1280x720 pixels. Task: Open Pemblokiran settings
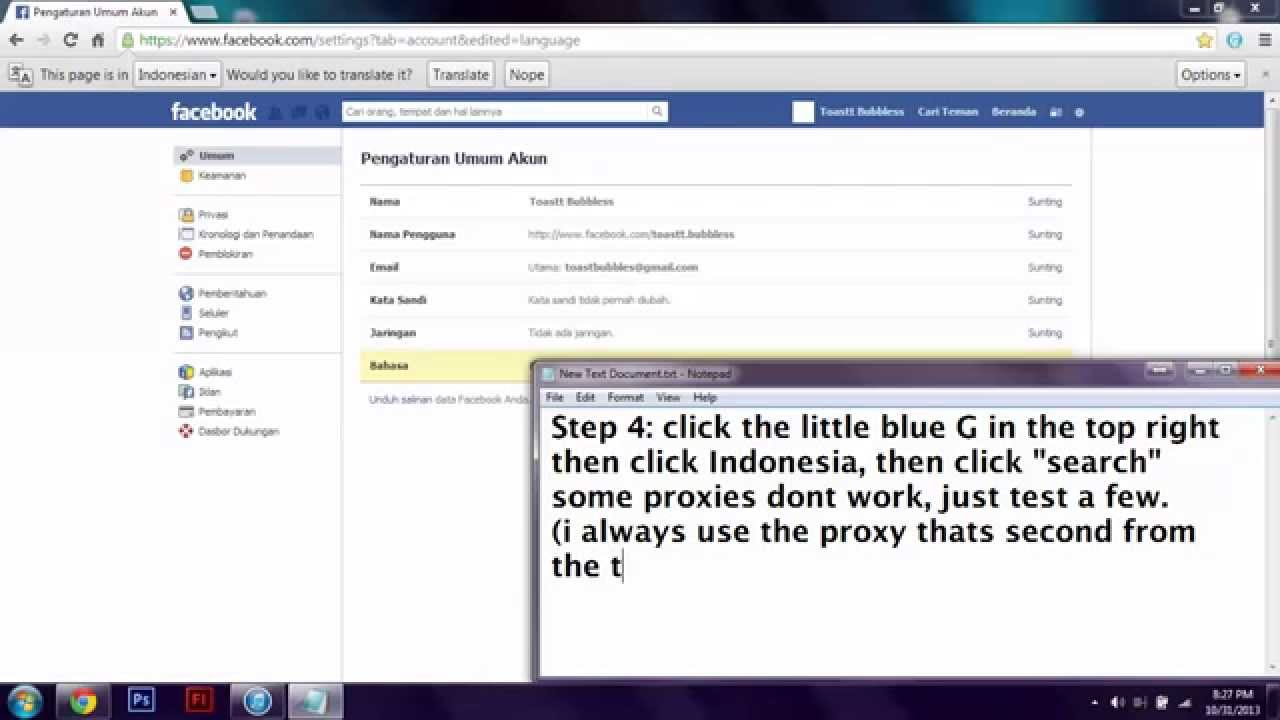[224, 254]
